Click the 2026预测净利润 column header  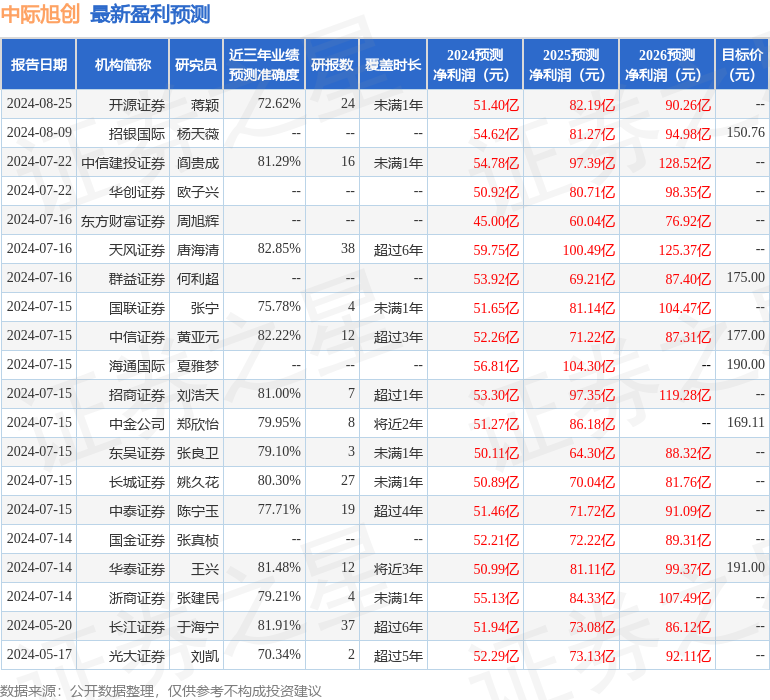click(x=667, y=64)
